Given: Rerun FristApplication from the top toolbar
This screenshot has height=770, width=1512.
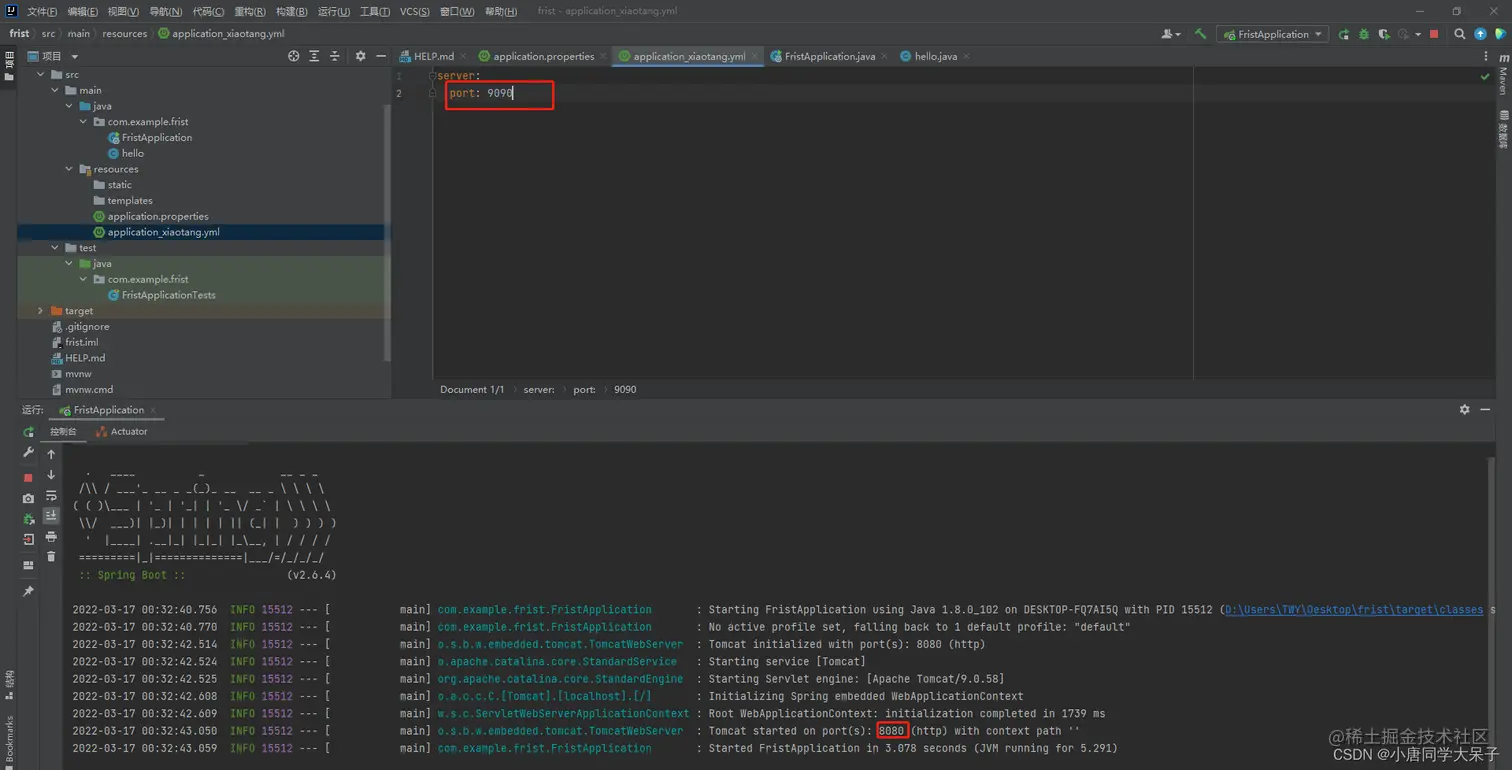Looking at the screenshot, I should click(x=1344, y=34).
